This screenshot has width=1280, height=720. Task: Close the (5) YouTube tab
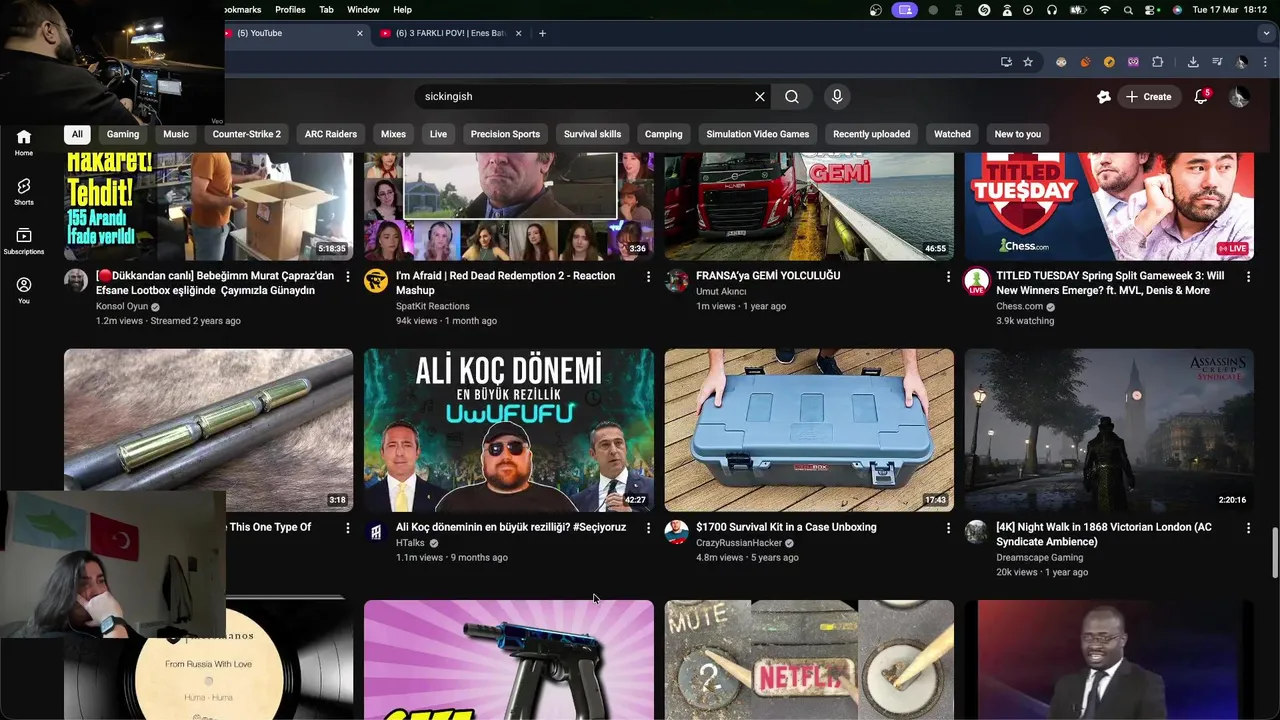[360, 33]
